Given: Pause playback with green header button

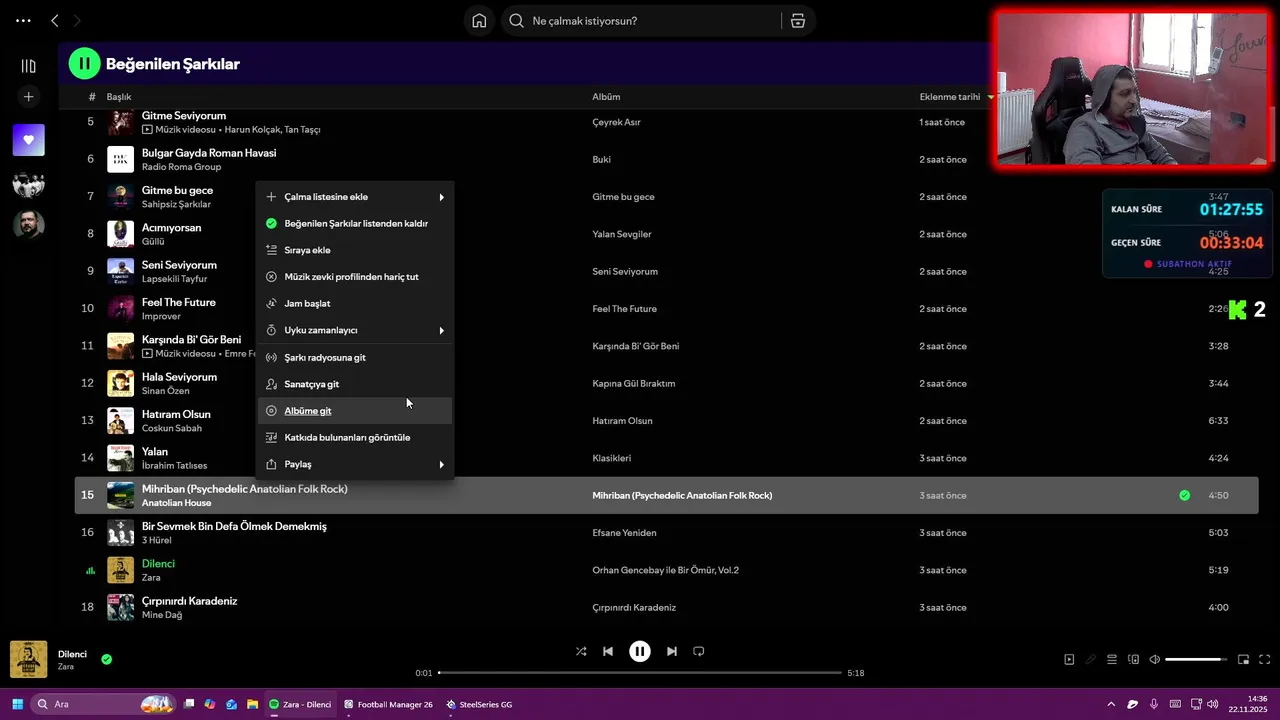Looking at the screenshot, I should pyautogui.click(x=84, y=64).
